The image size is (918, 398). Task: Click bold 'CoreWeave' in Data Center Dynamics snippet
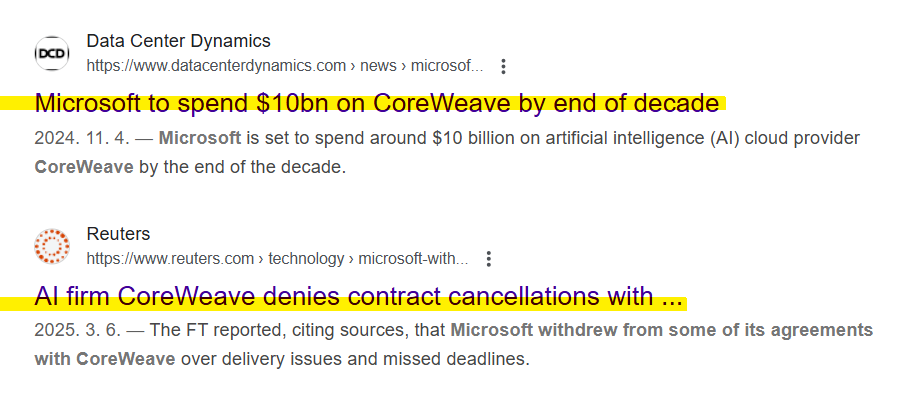(x=84, y=167)
